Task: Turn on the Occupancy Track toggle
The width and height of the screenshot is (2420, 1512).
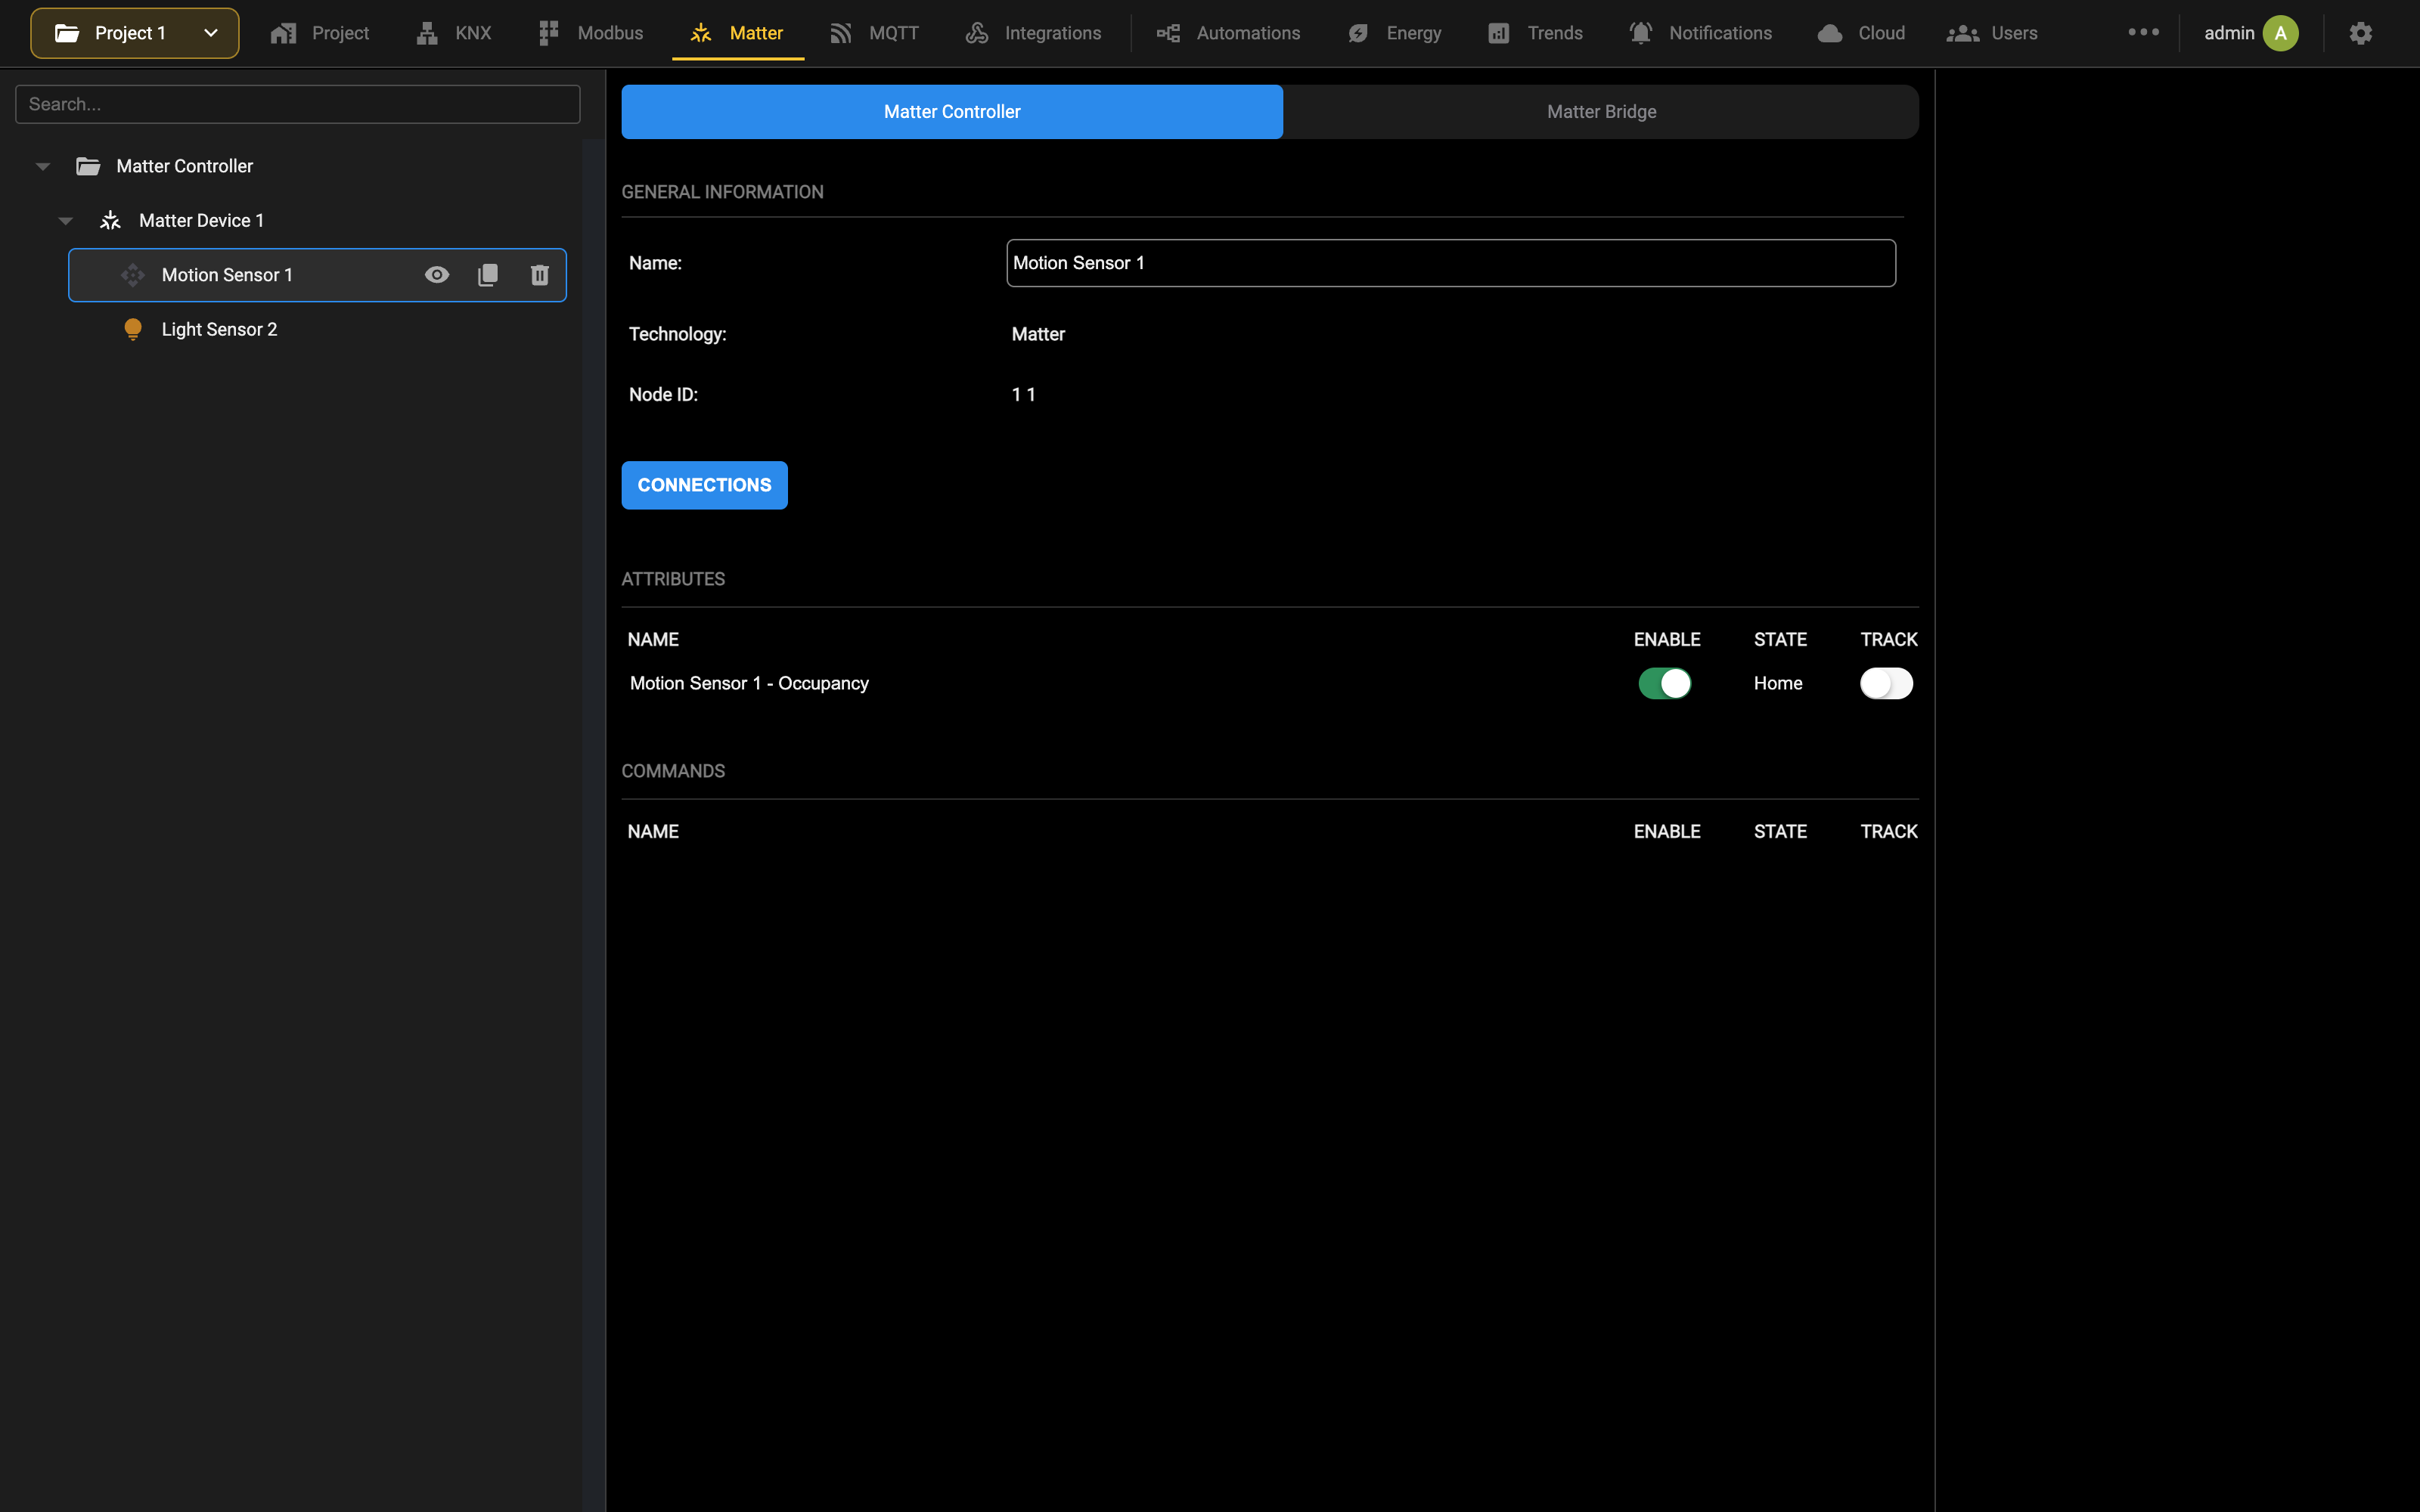Action: coord(1886,683)
